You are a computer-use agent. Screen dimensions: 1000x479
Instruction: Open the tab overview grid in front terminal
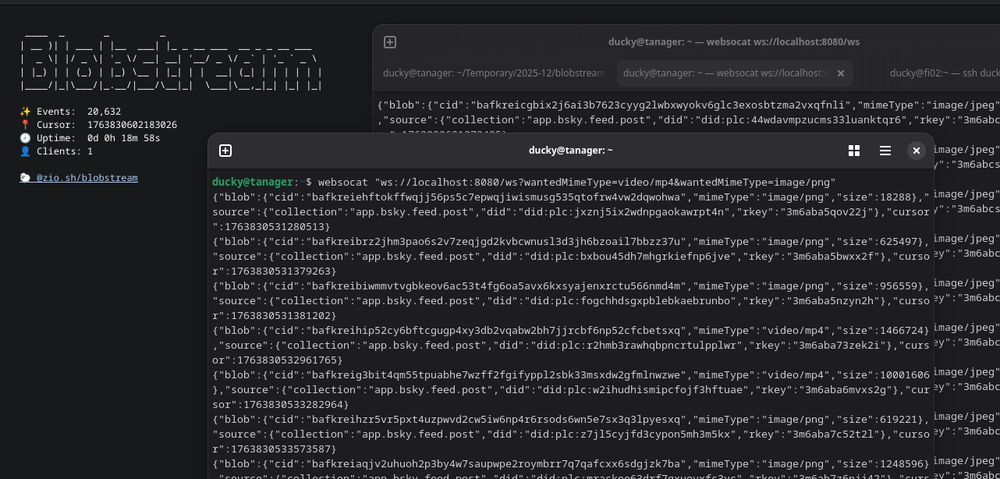[854, 151]
